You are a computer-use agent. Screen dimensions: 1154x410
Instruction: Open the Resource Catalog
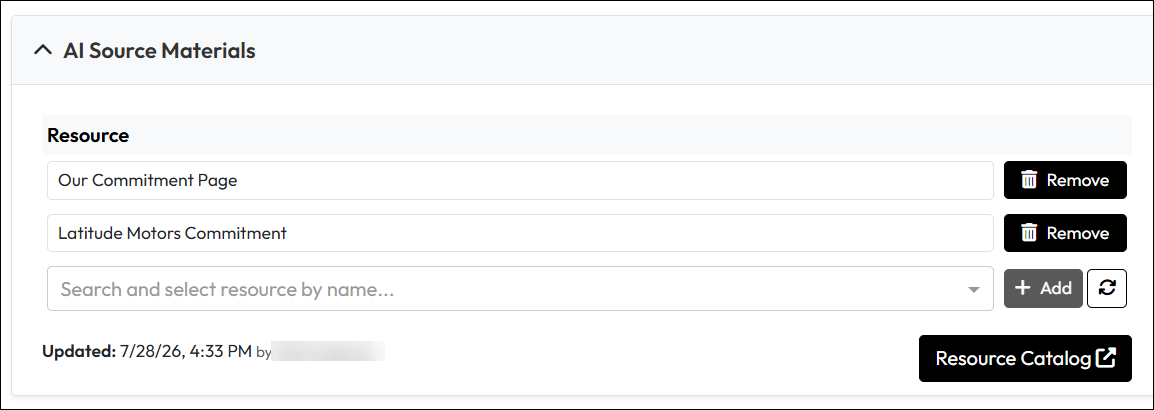coord(1025,358)
